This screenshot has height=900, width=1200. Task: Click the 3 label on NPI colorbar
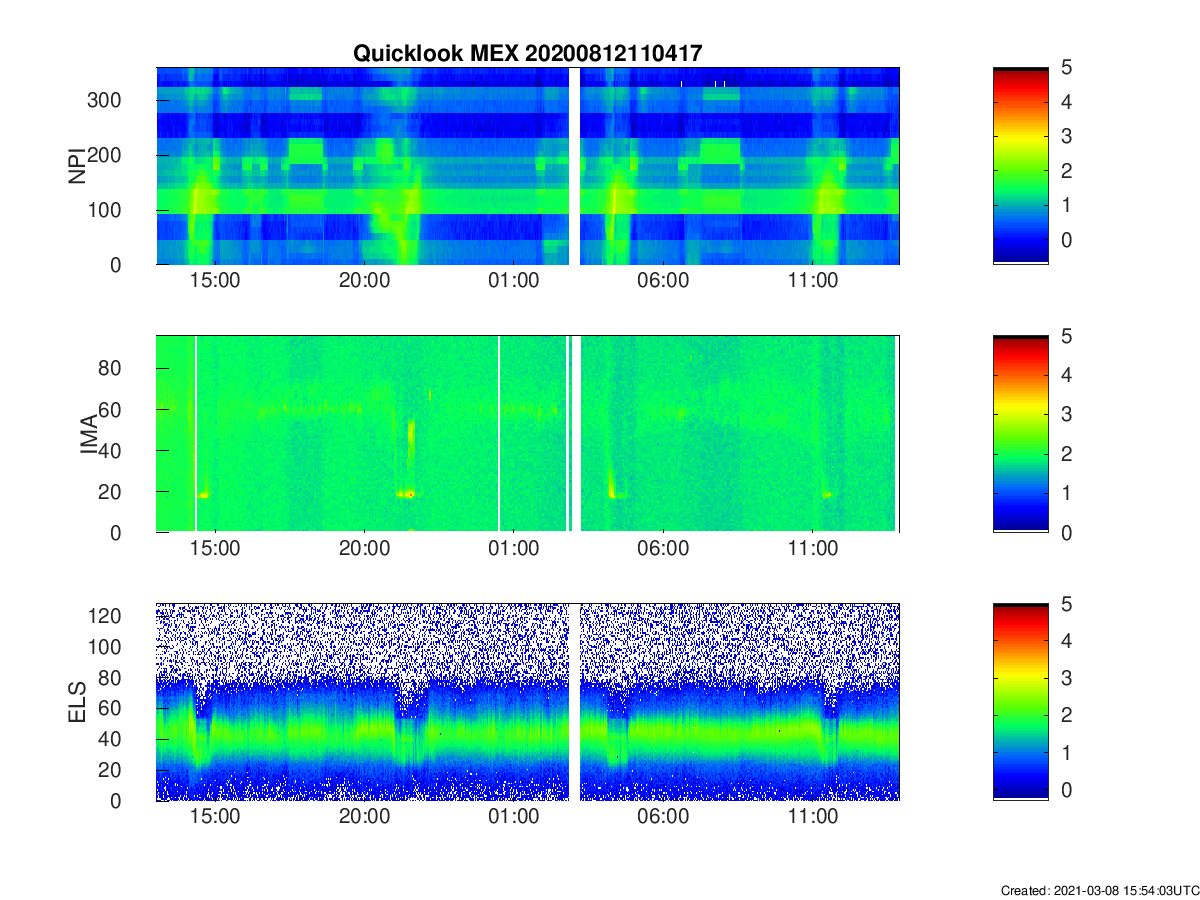point(1066,136)
